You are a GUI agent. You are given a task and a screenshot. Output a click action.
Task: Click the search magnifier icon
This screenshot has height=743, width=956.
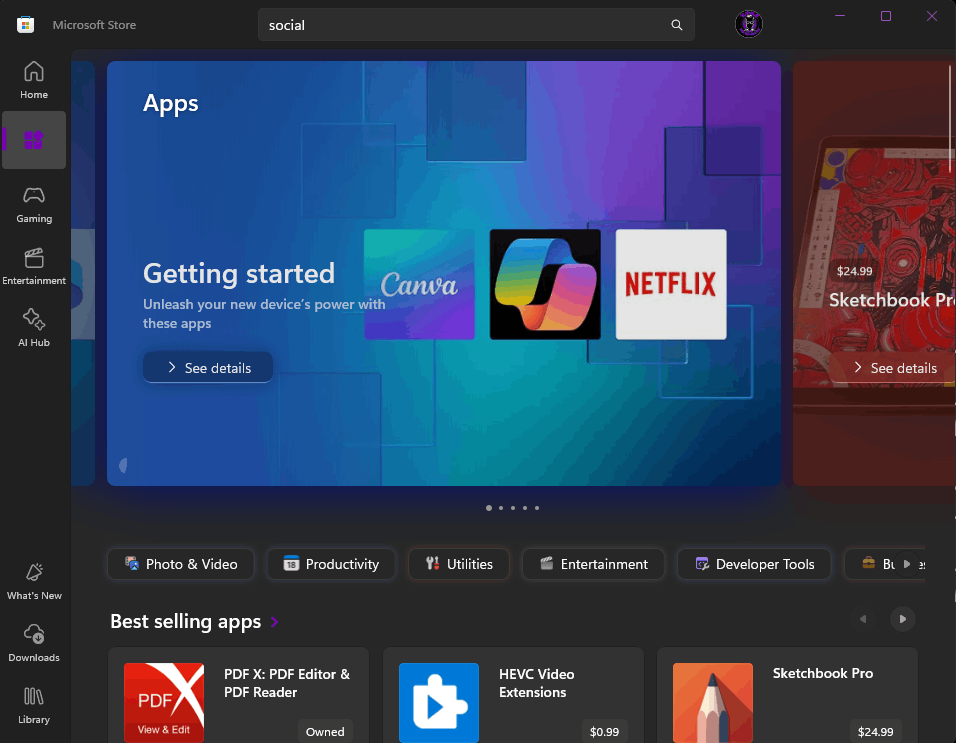click(x=676, y=25)
